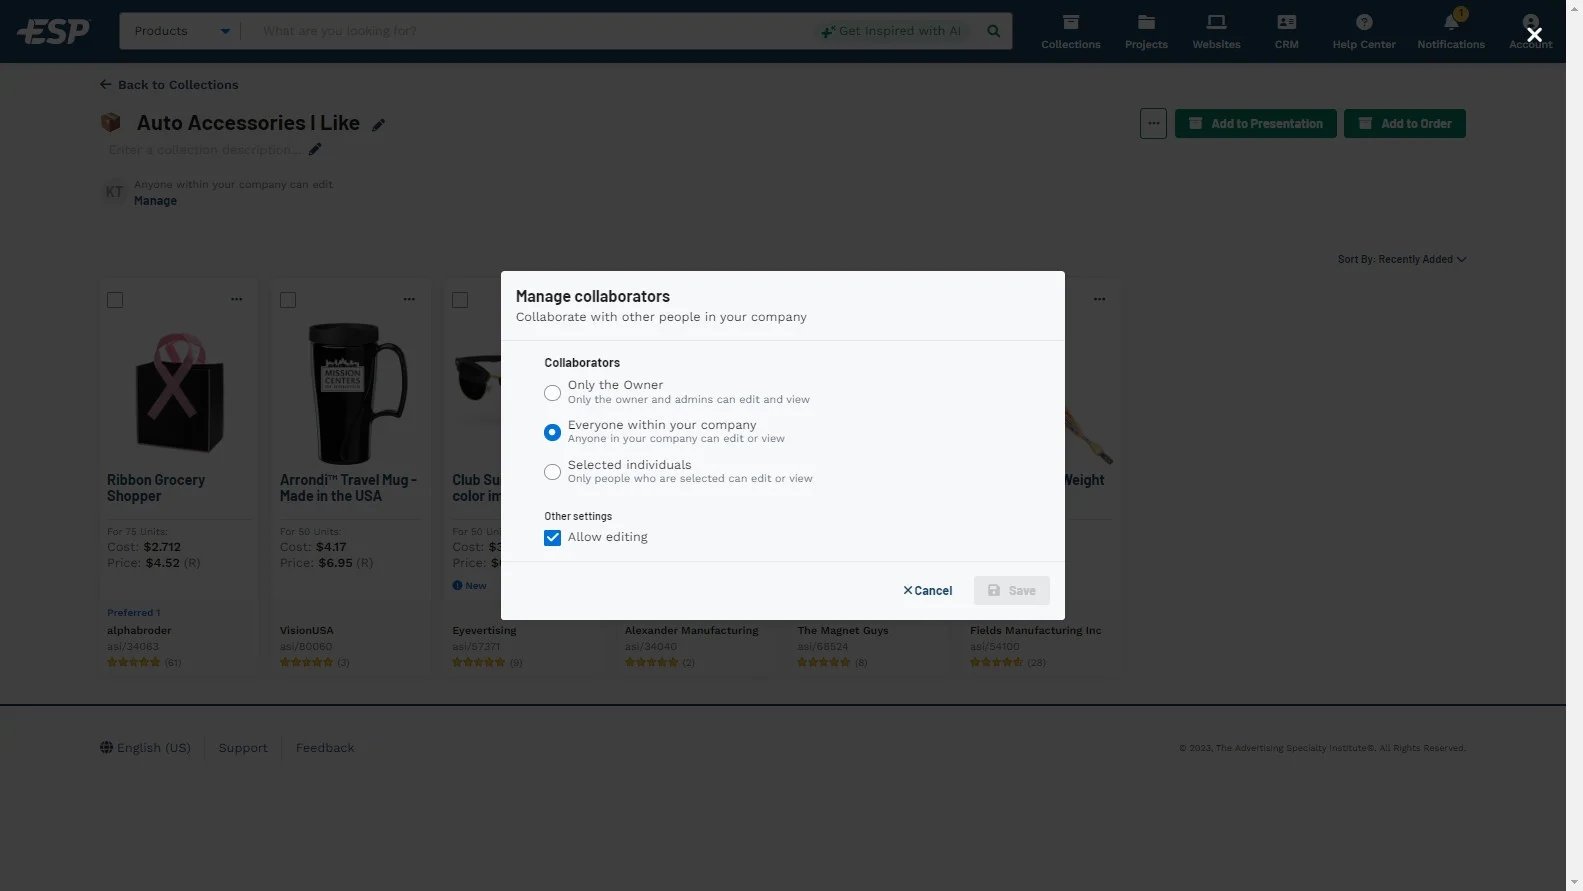Open the Ribbon Grocery Shopper product image

coord(179,392)
